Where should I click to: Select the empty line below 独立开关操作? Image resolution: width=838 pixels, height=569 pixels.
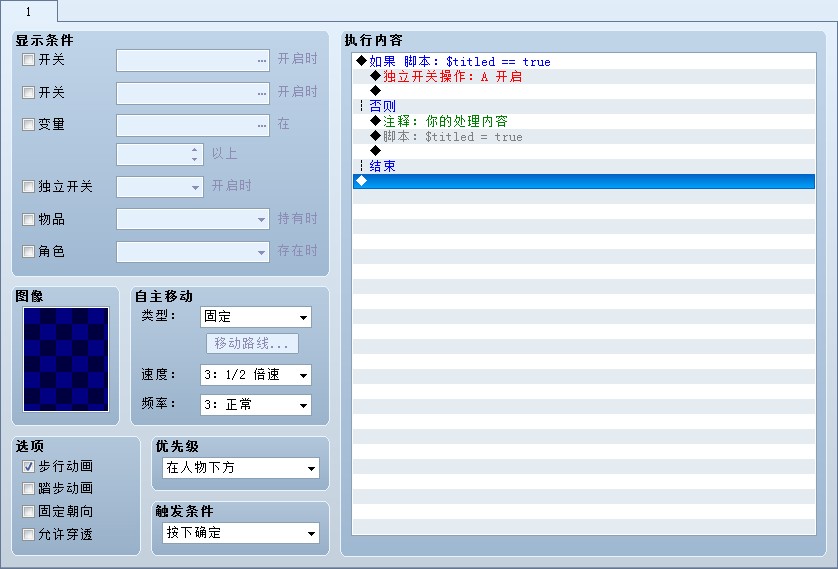pyautogui.click(x=584, y=91)
